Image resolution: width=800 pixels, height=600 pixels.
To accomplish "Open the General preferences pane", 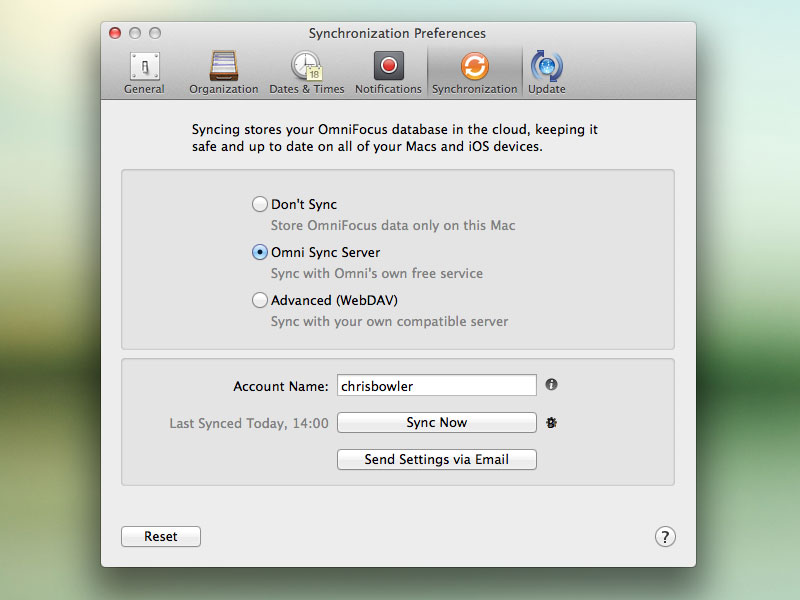I will (144, 73).
